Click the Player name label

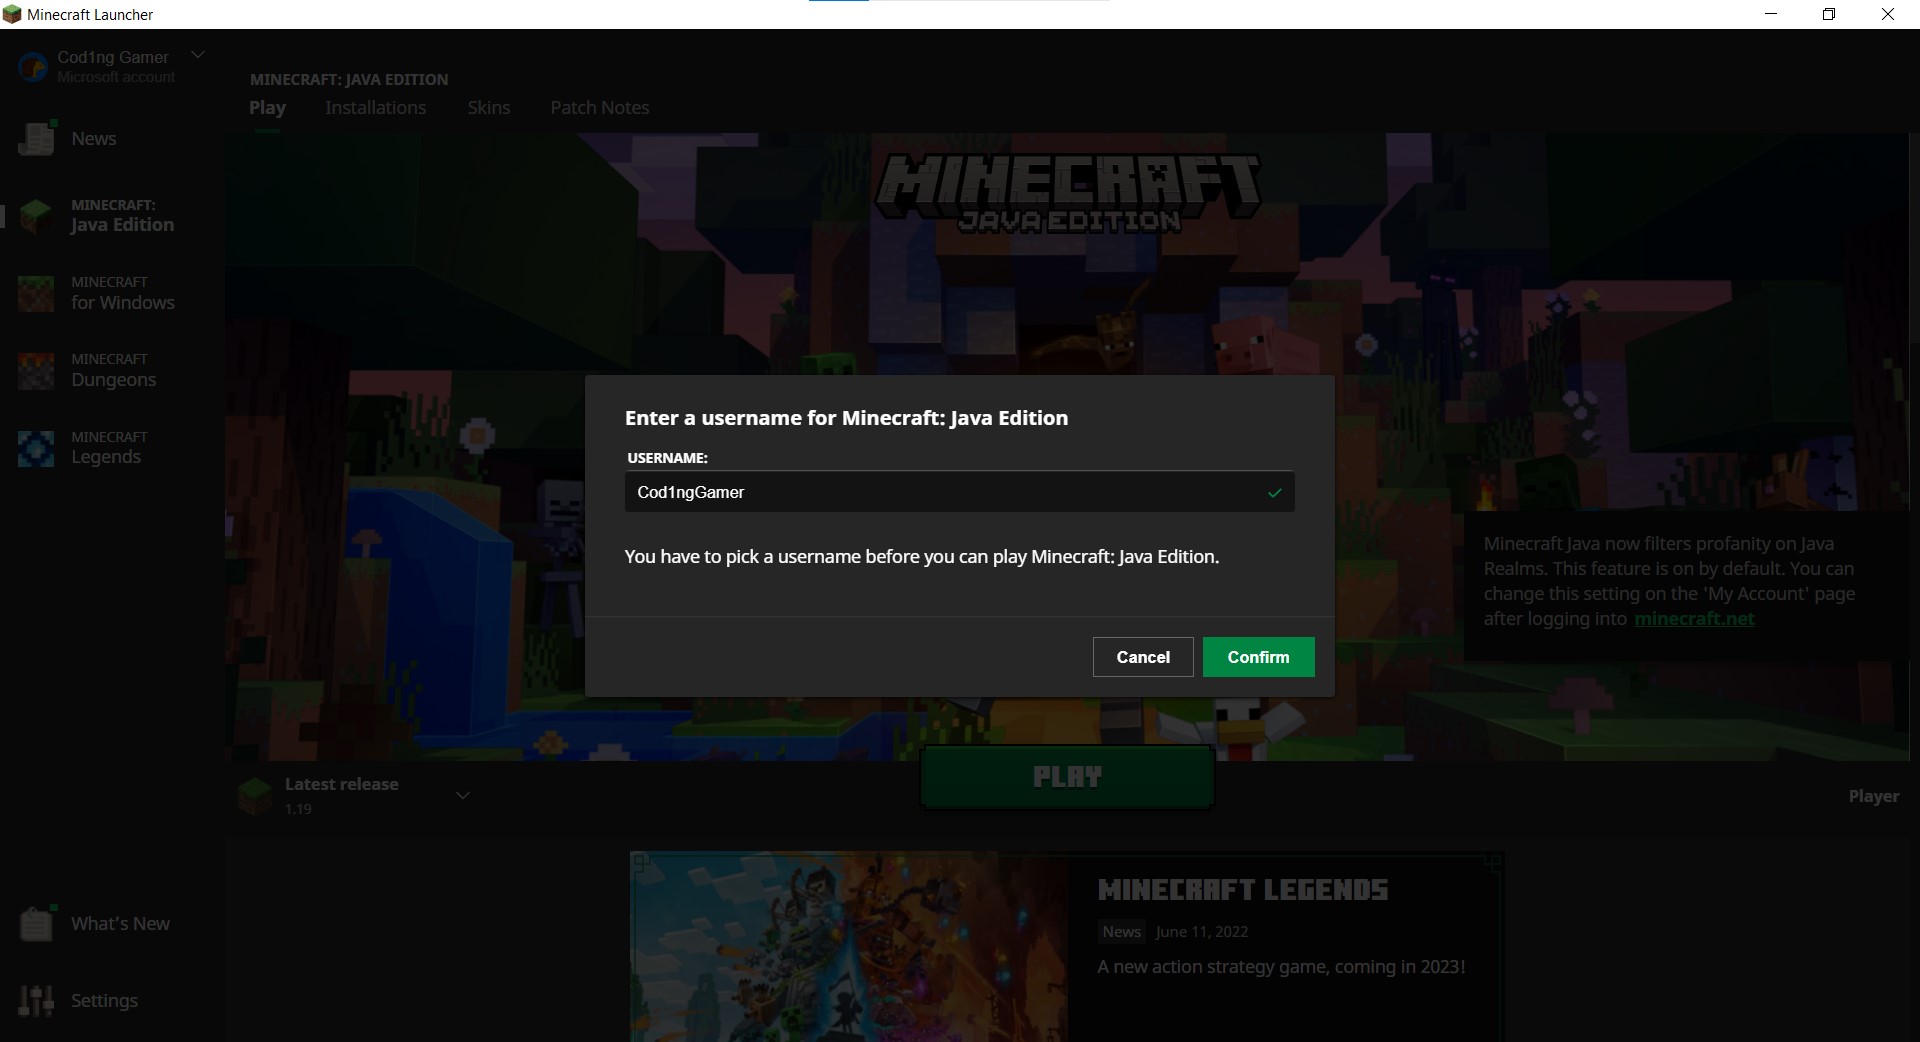(x=1873, y=796)
